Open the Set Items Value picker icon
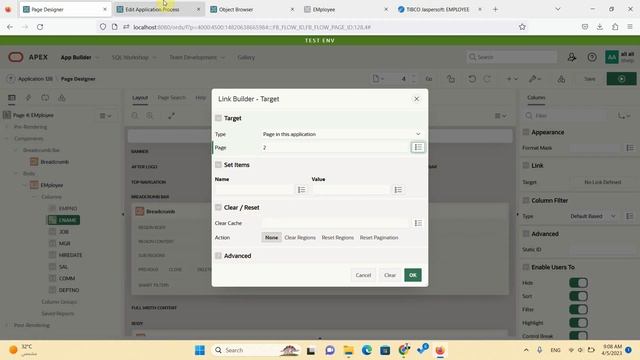The height and width of the screenshot is (360, 640). point(398,190)
